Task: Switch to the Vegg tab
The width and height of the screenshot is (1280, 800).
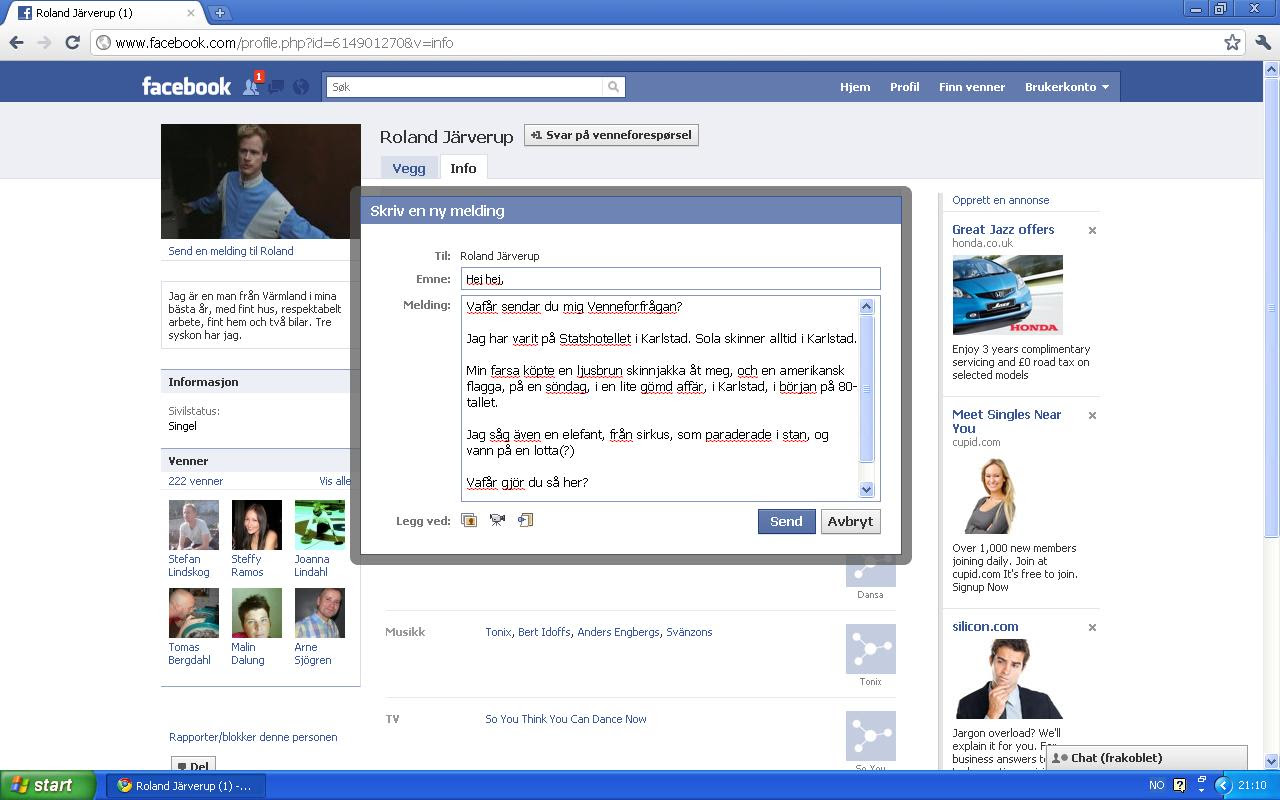Action: pos(408,168)
